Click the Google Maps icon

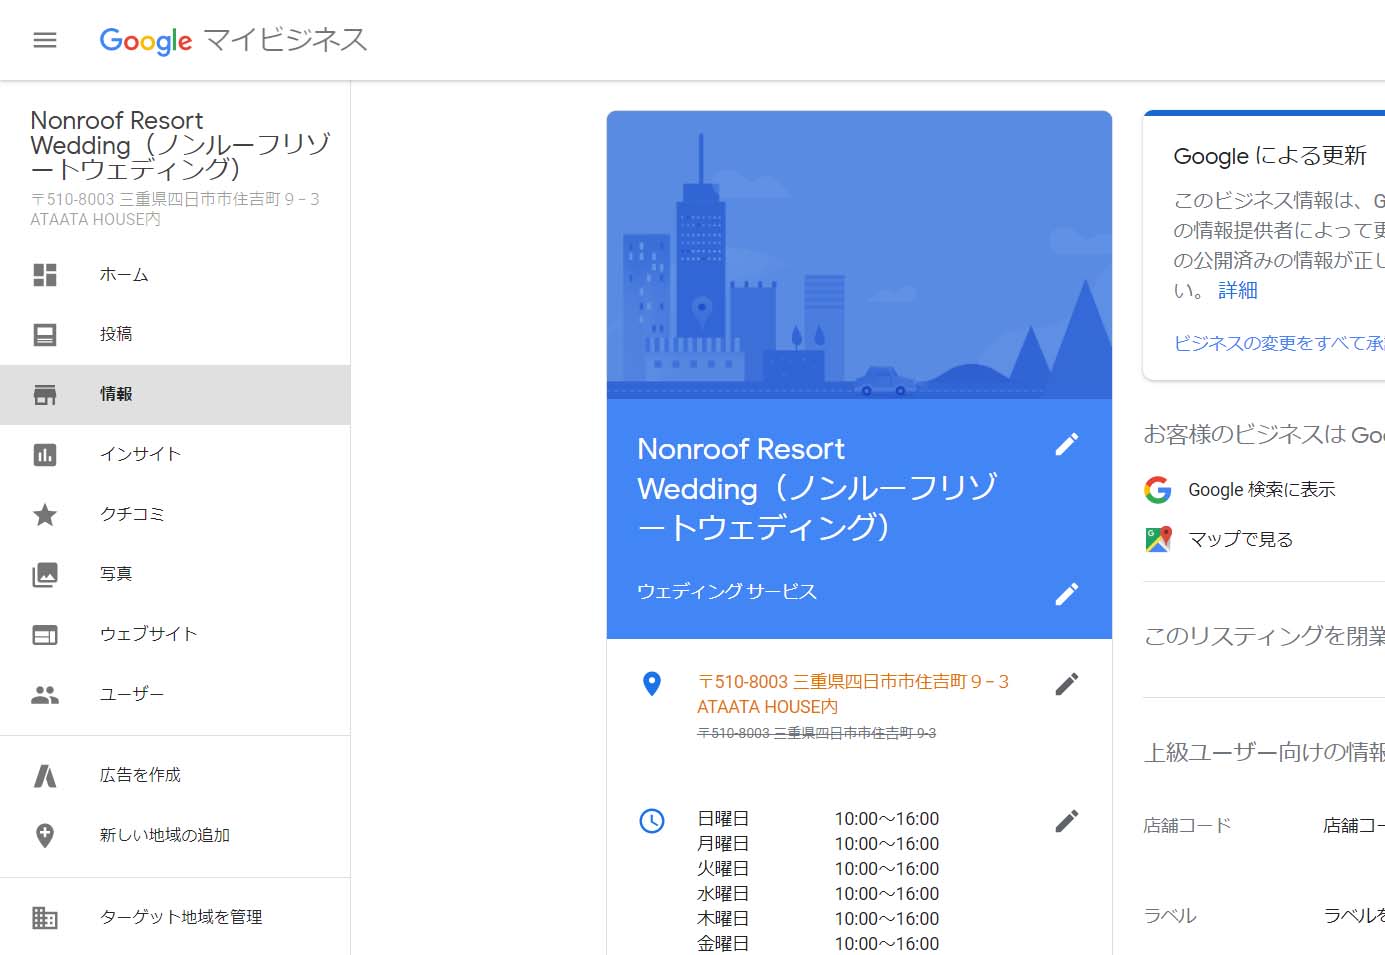[1158, 540]
